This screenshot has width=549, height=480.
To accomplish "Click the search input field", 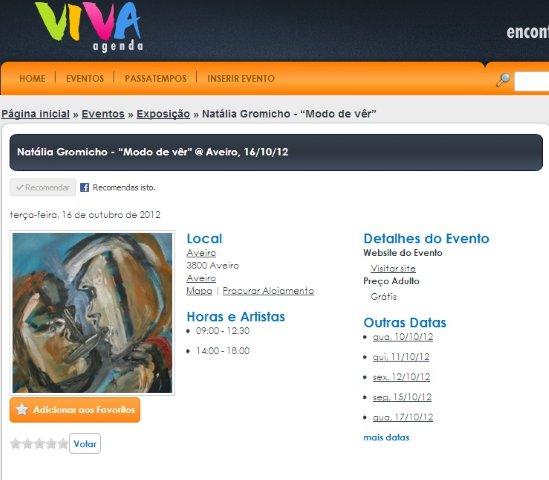I will [531, 81].
